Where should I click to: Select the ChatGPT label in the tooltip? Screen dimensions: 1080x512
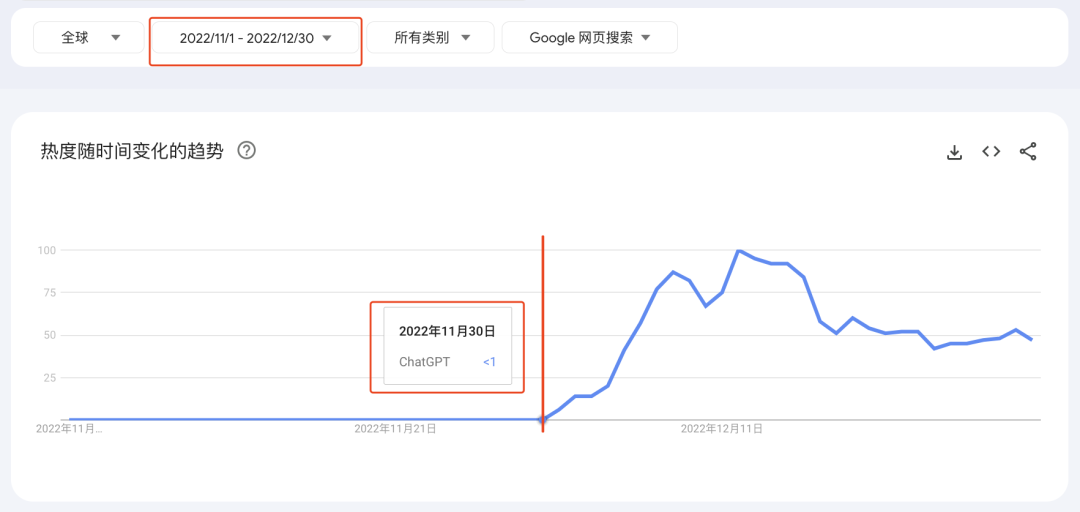pos(424,362)
